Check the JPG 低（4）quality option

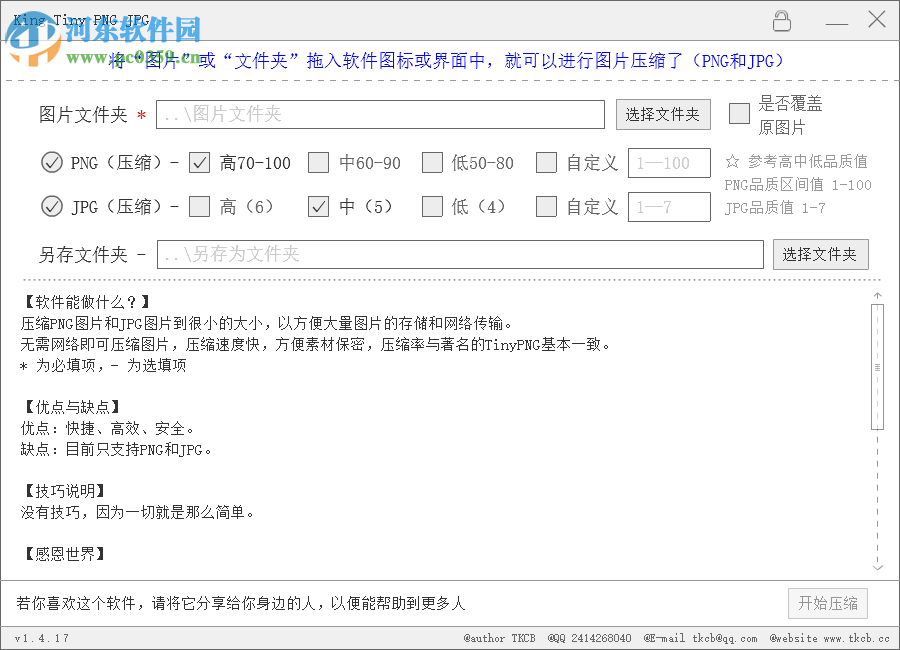(x=432, y=207)
